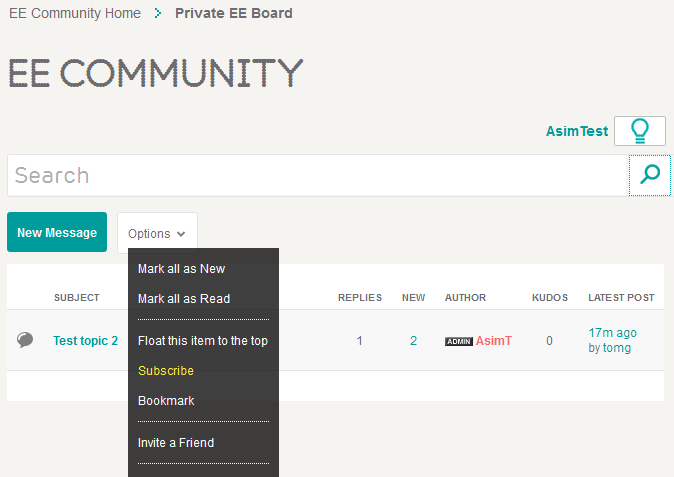The width and height of the screenshot is (674, 477).
Task: Click the speech bubble icon beside Test topic 2
Action: 25,341
